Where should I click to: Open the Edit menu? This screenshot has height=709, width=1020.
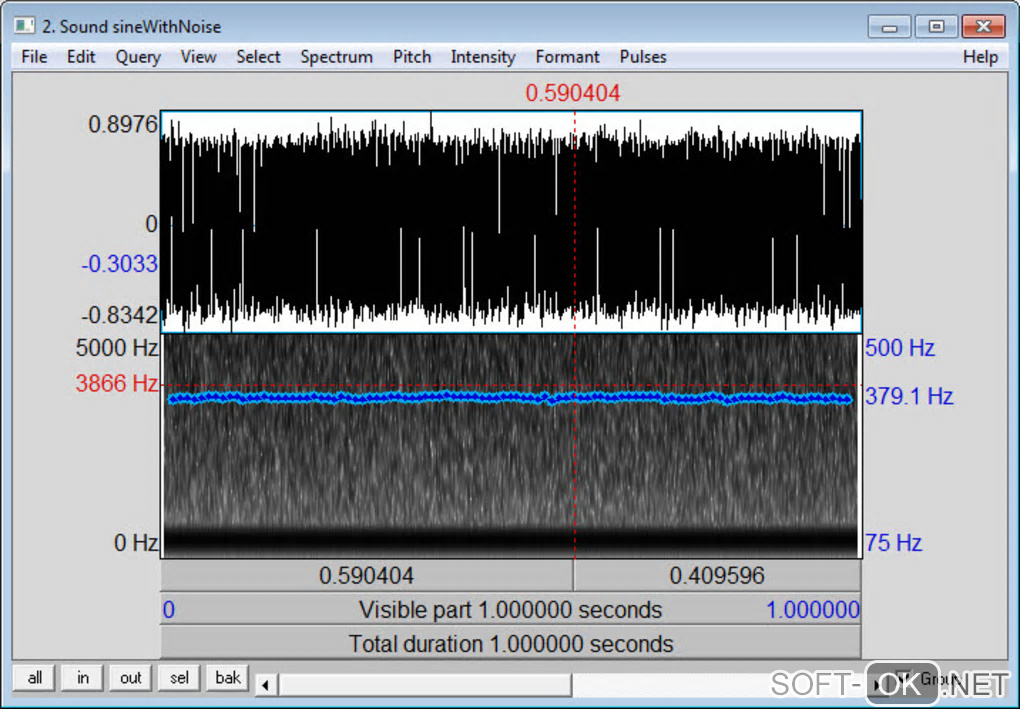81,57
